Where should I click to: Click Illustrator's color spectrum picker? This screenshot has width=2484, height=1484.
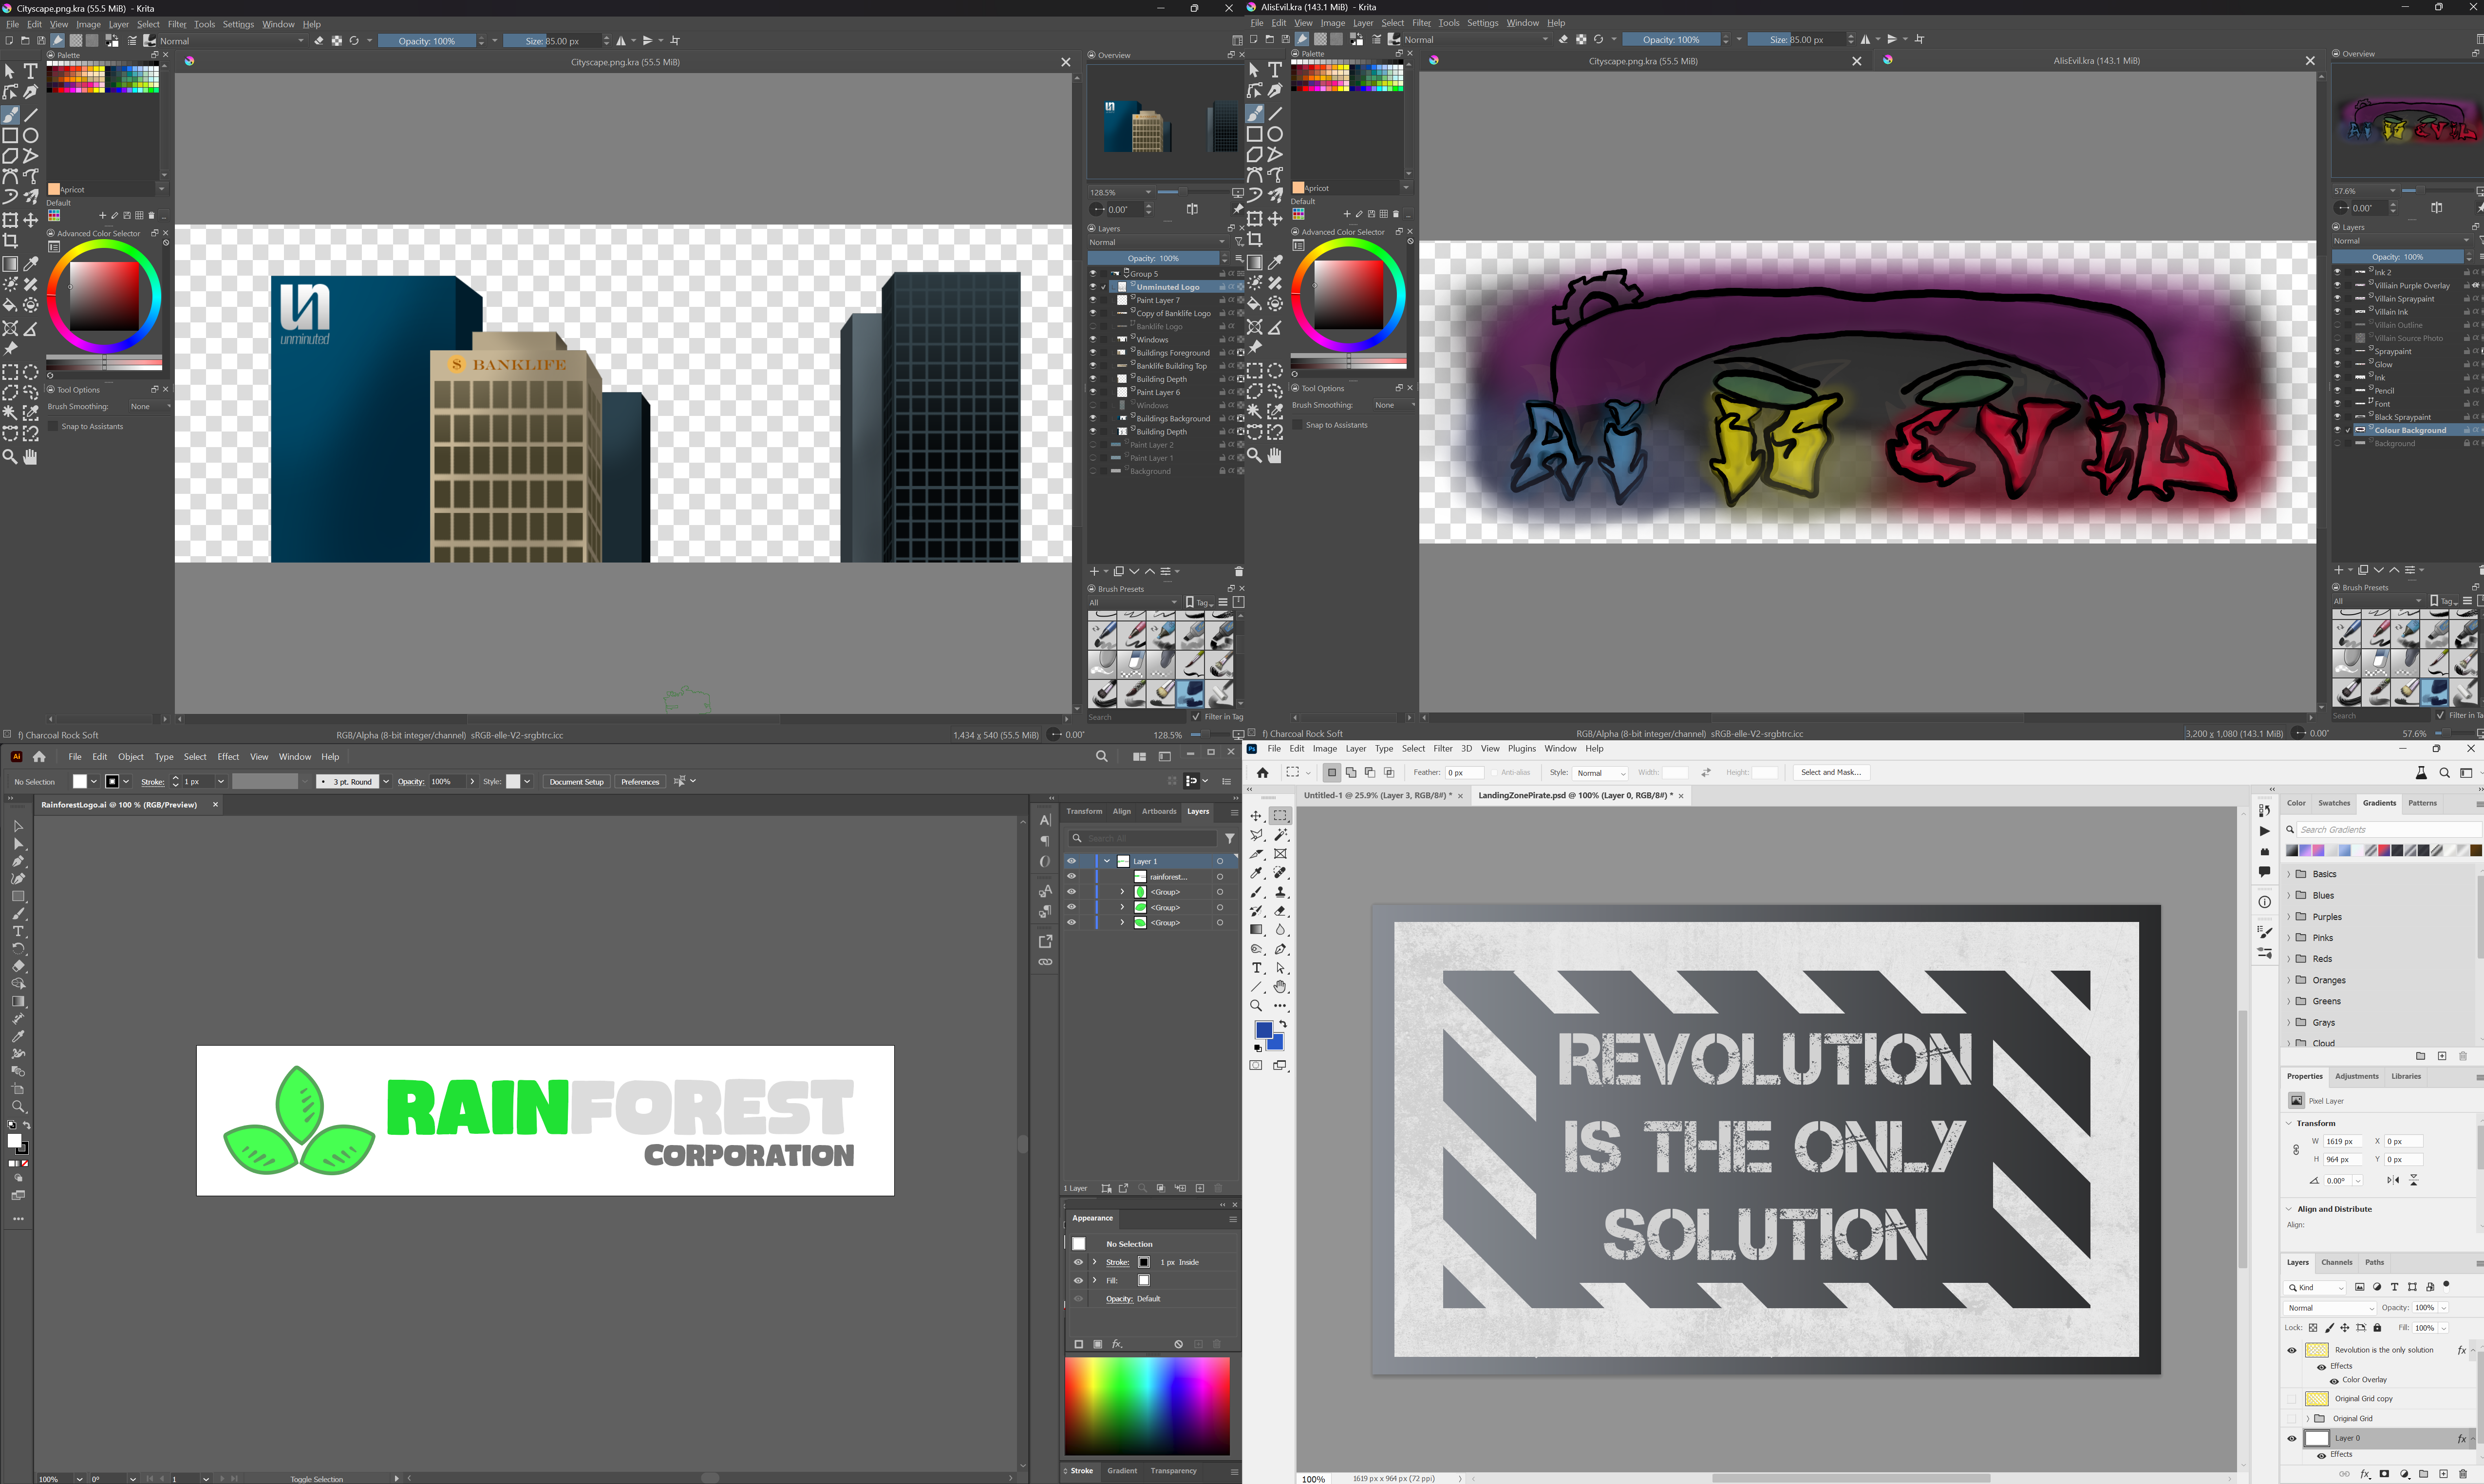(x=1146, y=1405)
